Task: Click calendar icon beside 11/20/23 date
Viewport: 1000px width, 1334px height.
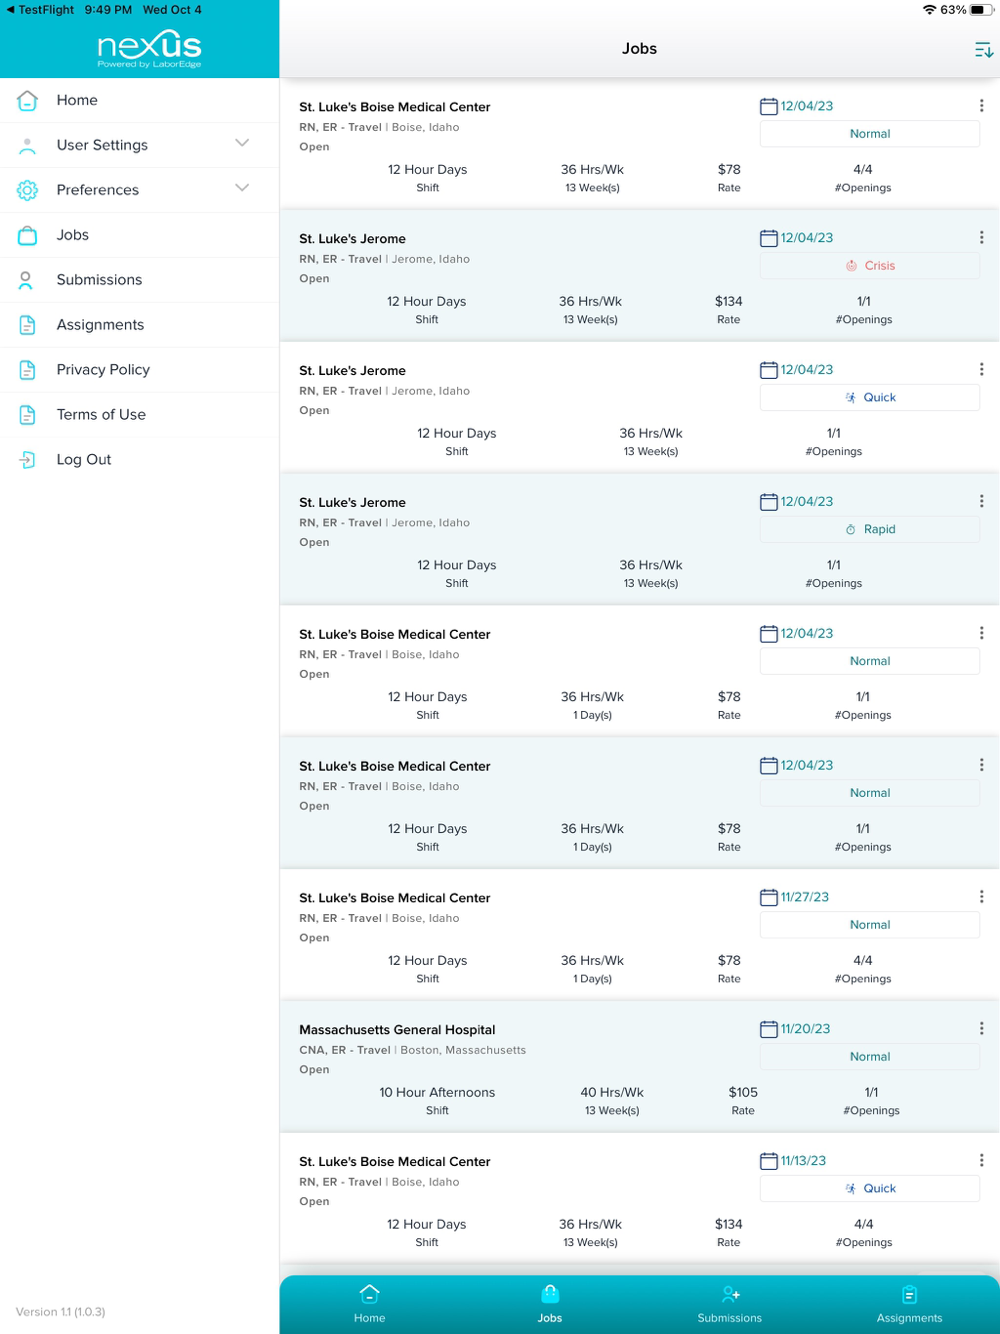Action: [769, 1029]
